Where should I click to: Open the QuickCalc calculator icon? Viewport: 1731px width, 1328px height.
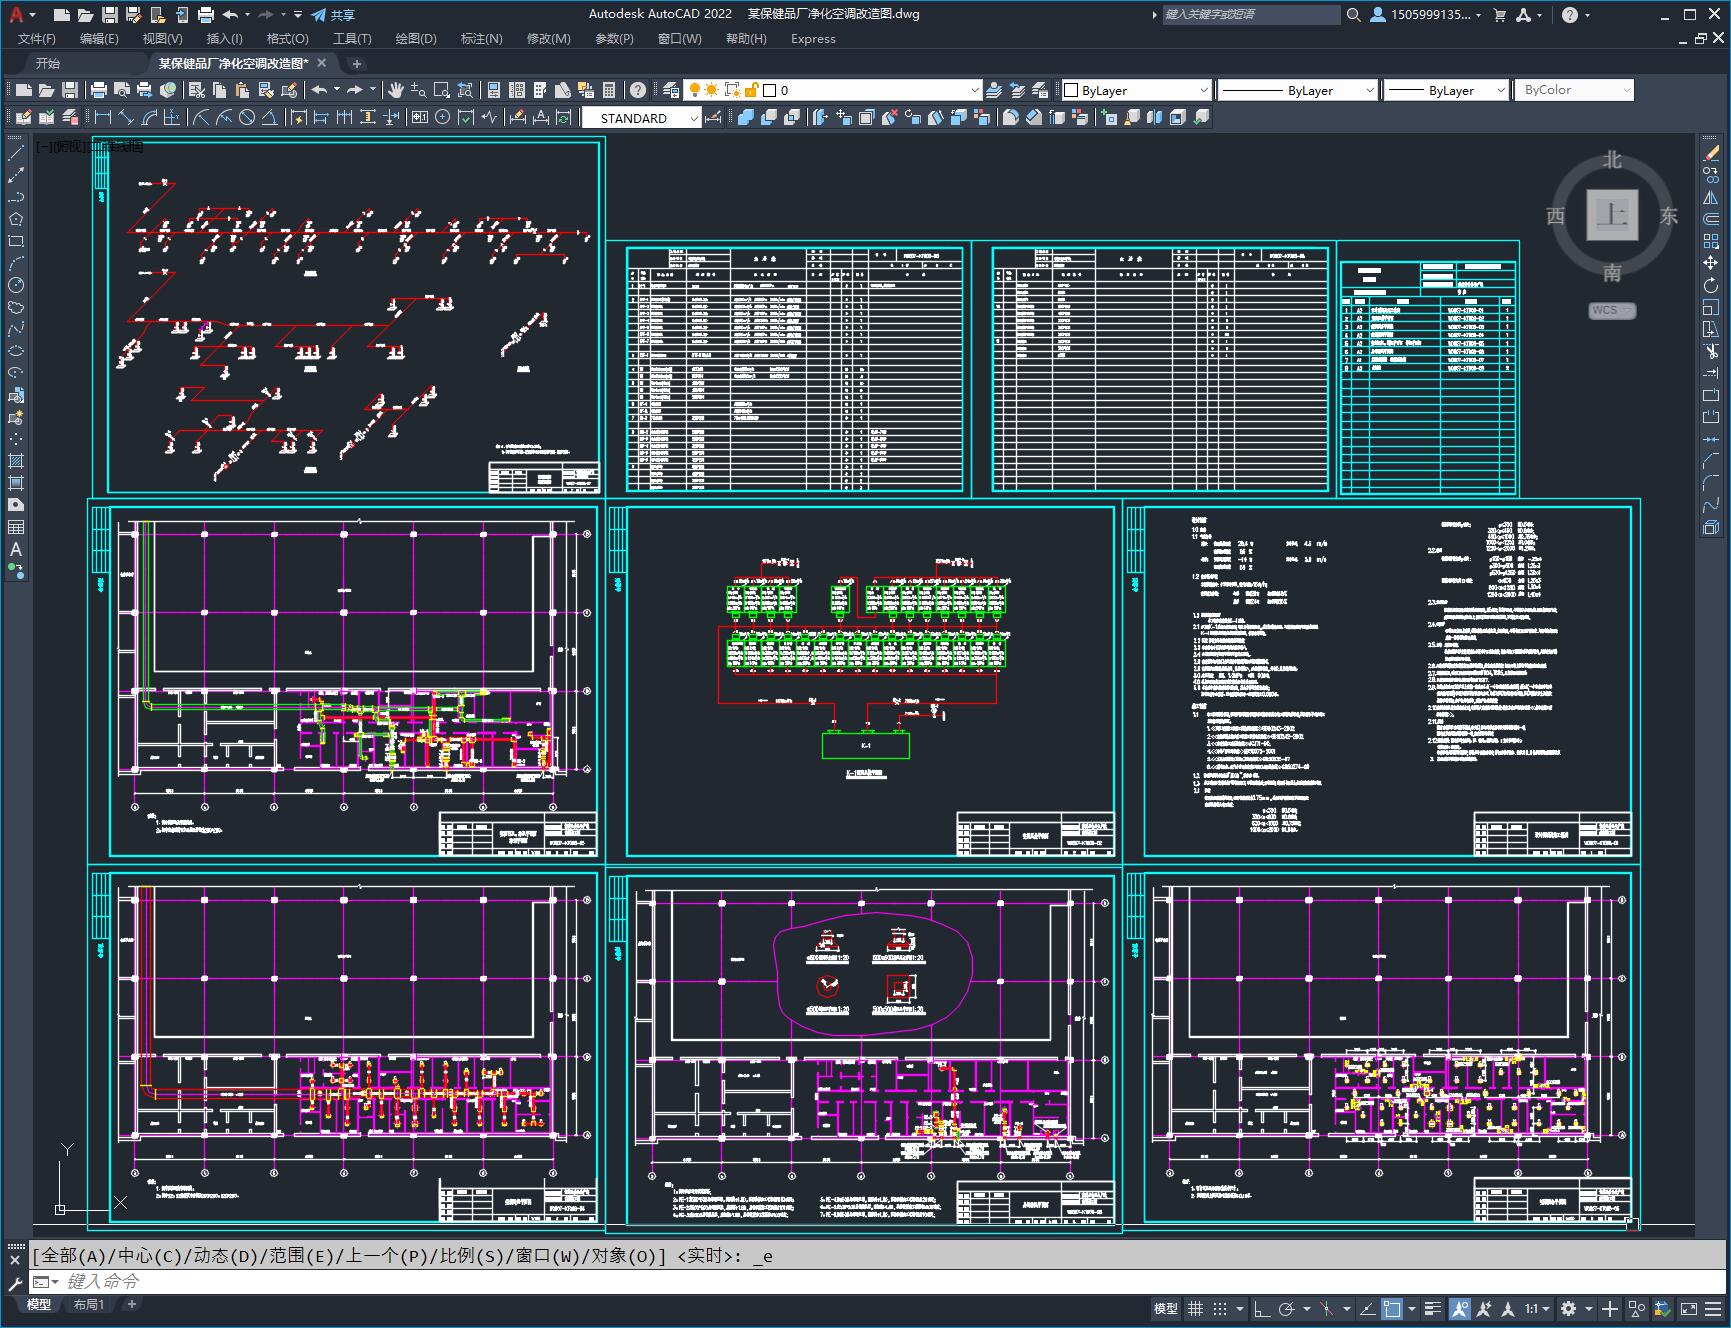(609, 90)
